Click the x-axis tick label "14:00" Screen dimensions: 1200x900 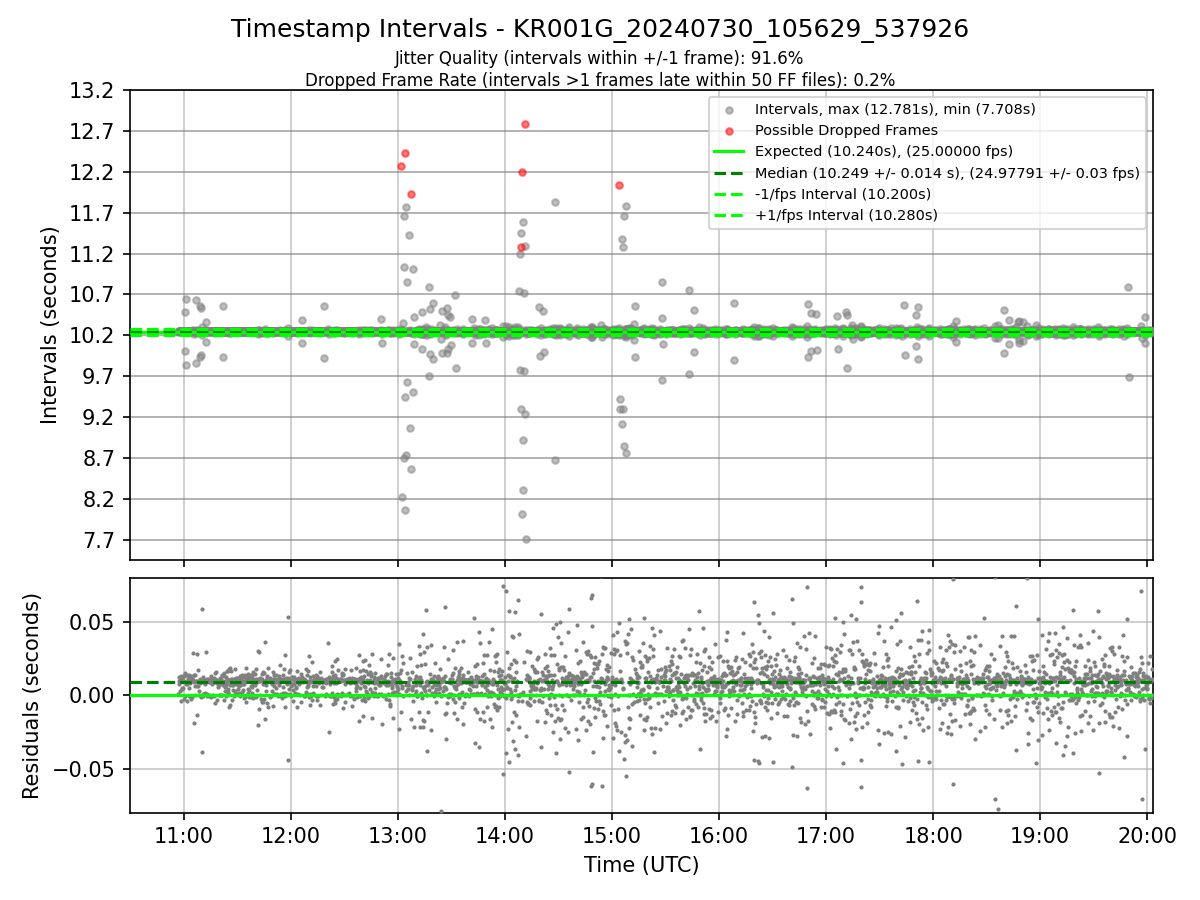coord(504,836)
